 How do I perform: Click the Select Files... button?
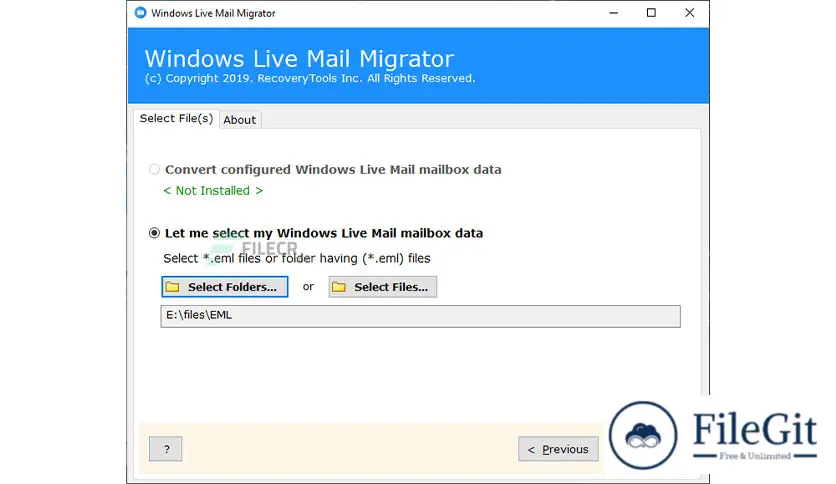pos(382,287)
